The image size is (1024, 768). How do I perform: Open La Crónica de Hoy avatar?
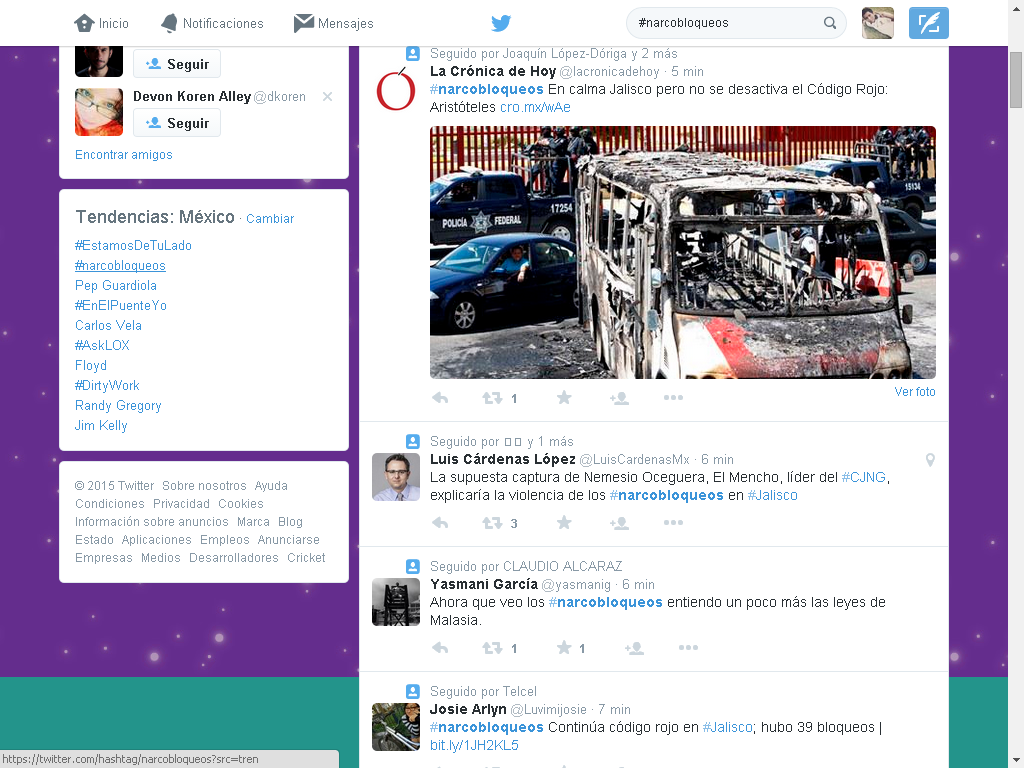click(396, 89)
